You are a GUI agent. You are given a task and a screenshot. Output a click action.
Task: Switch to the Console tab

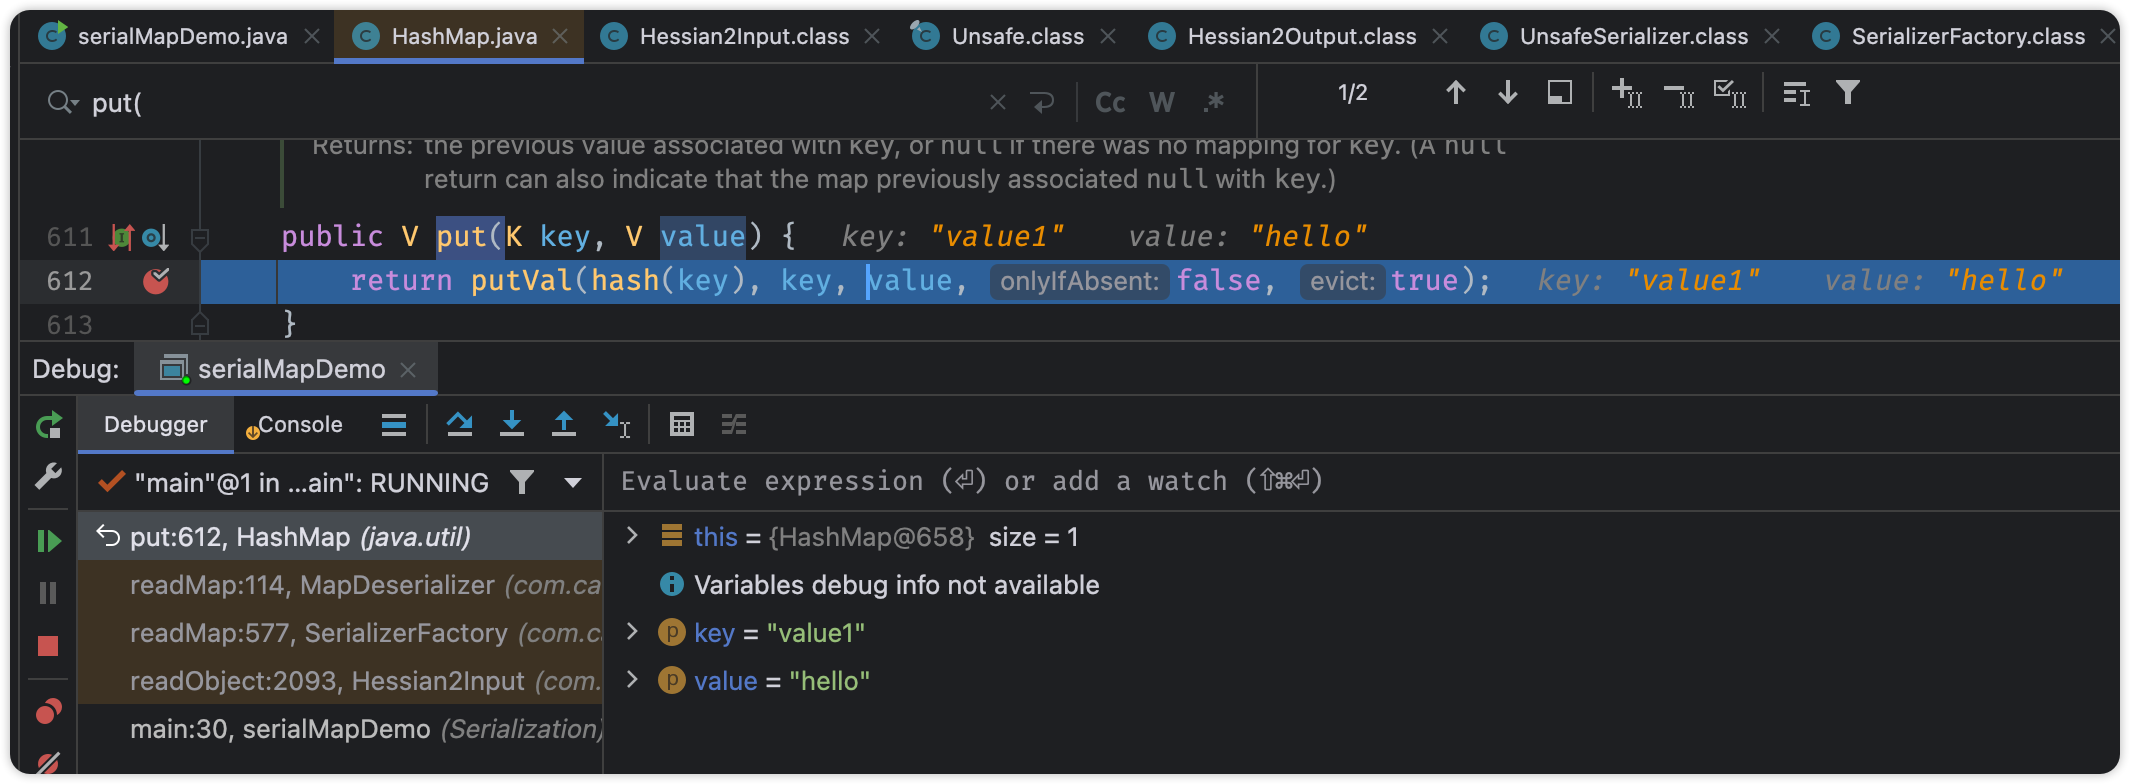[294, 424]
